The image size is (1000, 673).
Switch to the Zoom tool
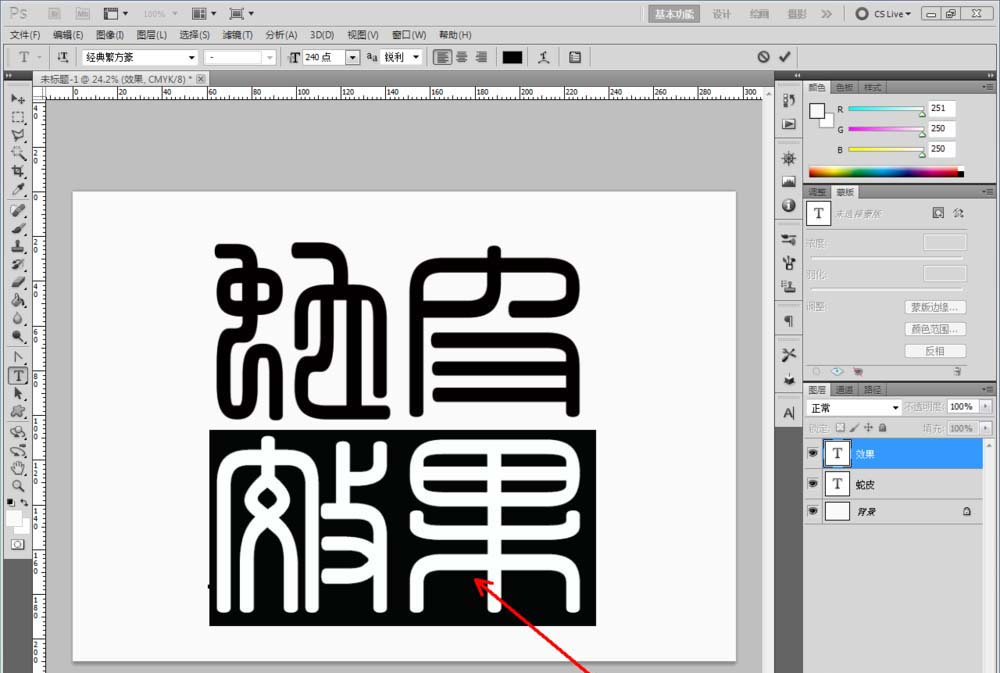[18, 484]
